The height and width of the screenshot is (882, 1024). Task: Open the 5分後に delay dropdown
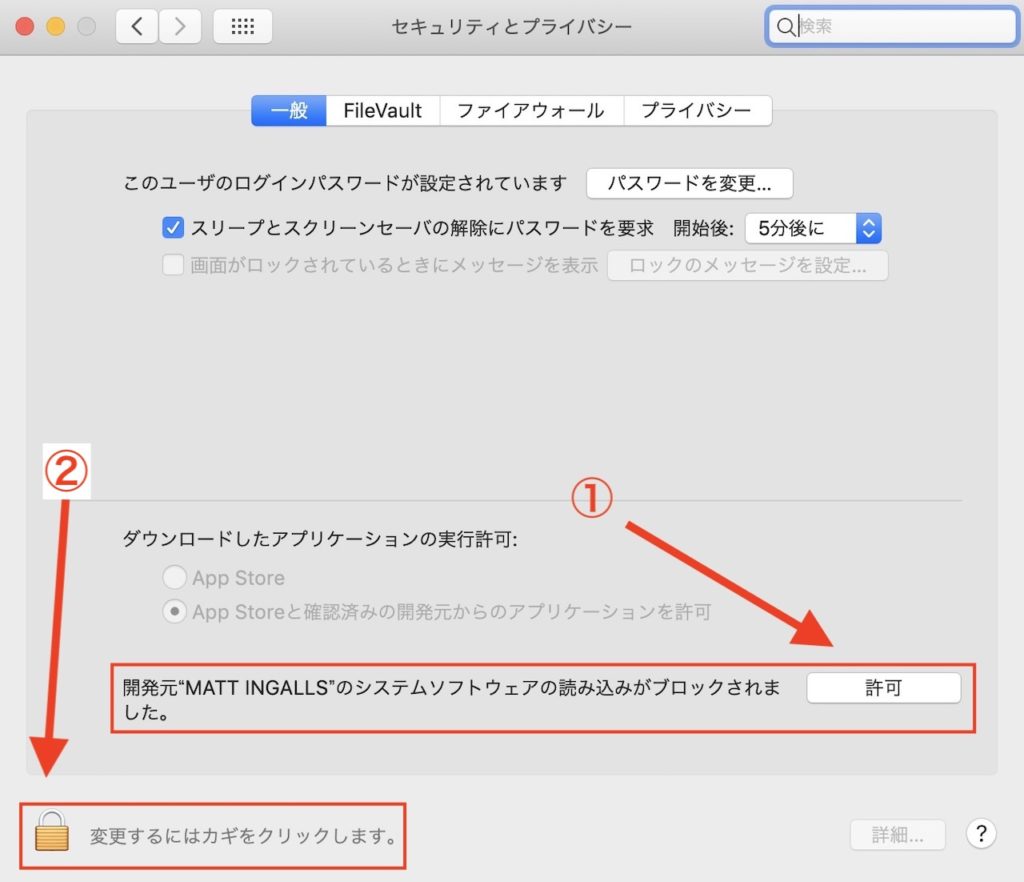click(x=813, y=228)
